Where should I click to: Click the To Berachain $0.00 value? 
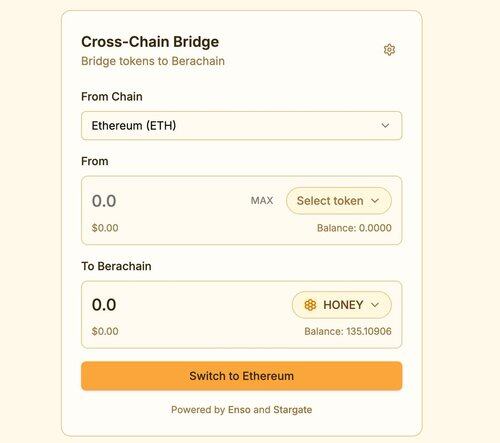(105, 331)
